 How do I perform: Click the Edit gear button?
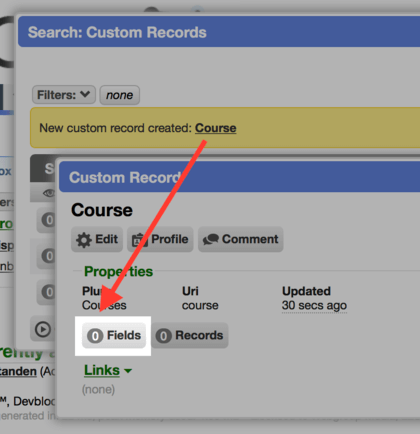(97, 239)
